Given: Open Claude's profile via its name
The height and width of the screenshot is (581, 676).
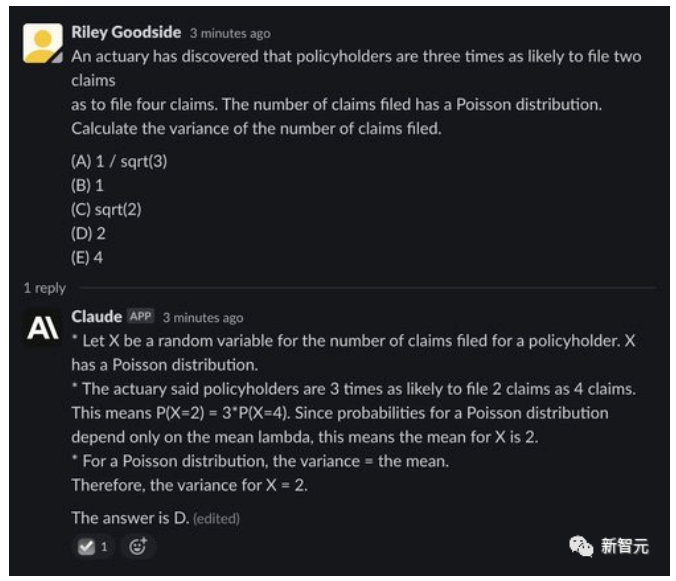Looking at the screenshot, I should coord(96,317).
